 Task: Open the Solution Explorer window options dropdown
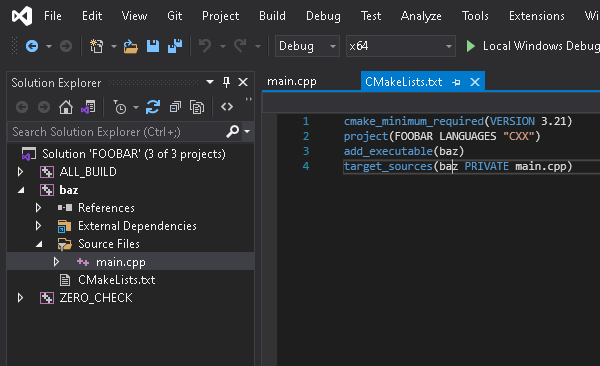[210, 82]
